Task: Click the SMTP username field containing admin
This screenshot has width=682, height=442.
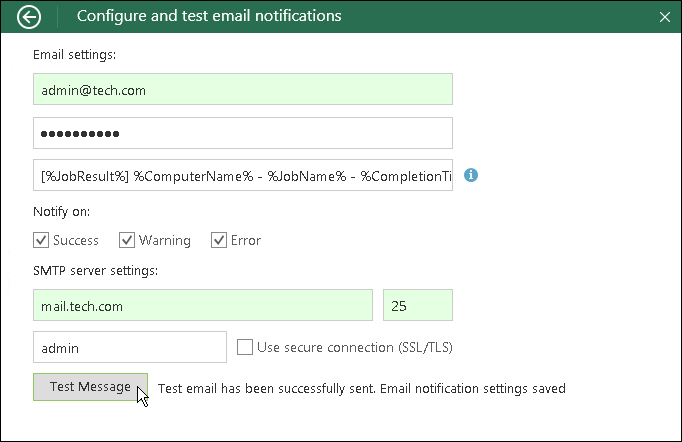Action: click(x=130, y=348)
